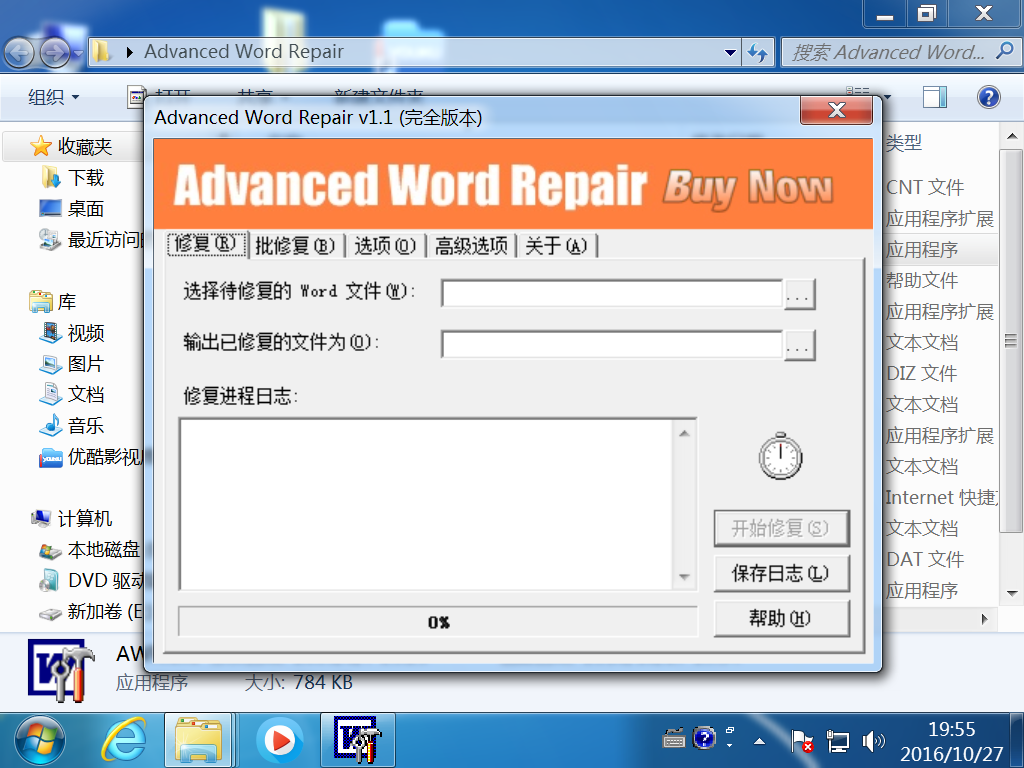Viewport: 1024px width, 768px height.
Task: Click the Action Center flag icon
Action: pos(801,741)
